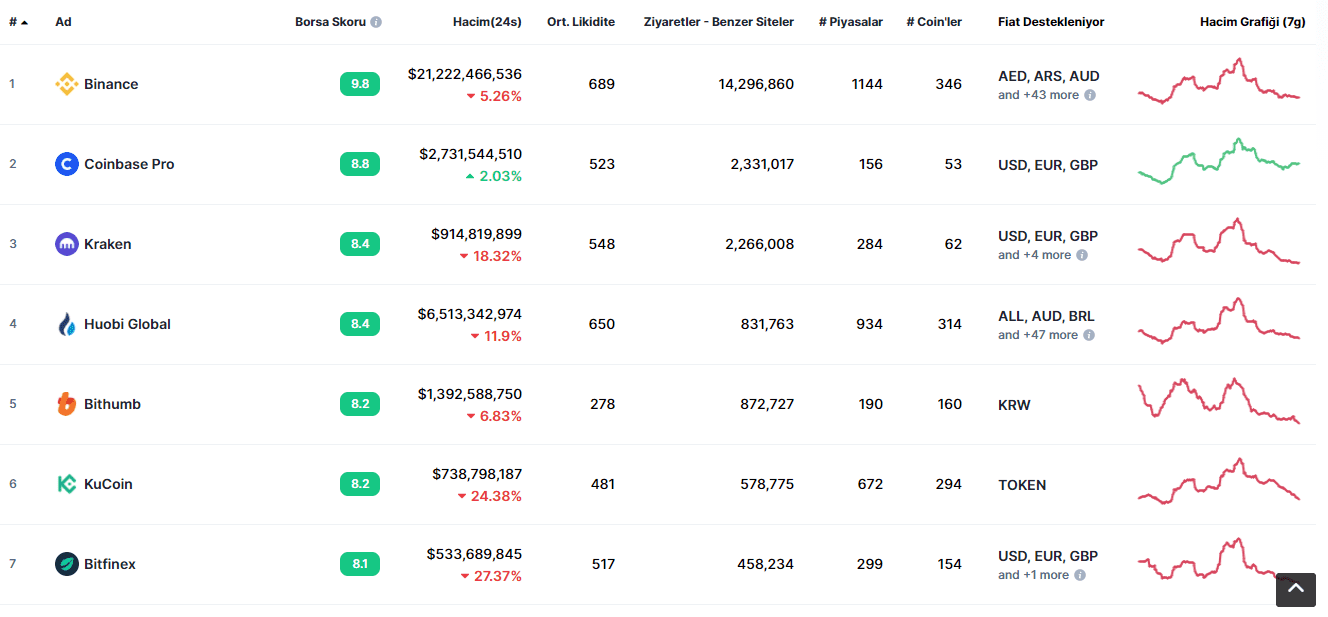Viewport: 1328px width, 617px height.
Task: Click Binance markets count 1144
Action: 867,84
